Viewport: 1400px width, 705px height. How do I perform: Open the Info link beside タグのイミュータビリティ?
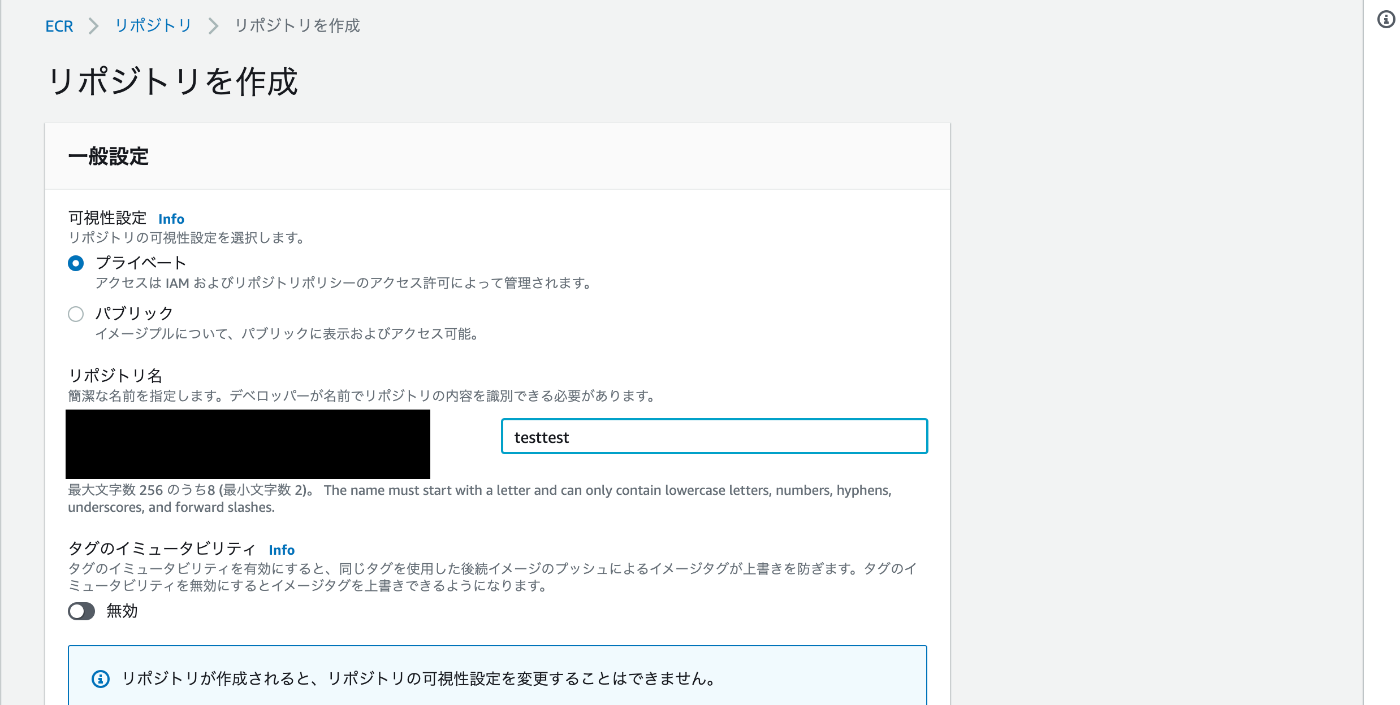(x=282, y=550)
